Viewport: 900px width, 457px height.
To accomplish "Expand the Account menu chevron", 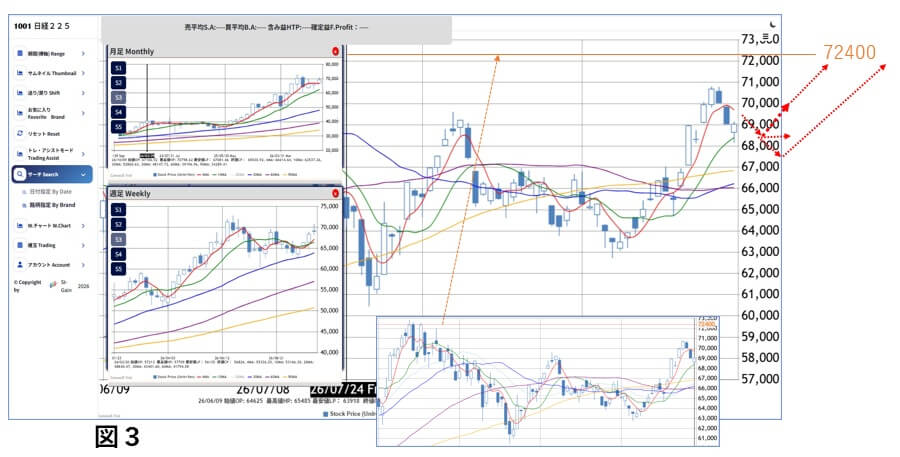I will pyautogui.click(x=83, y=265).
